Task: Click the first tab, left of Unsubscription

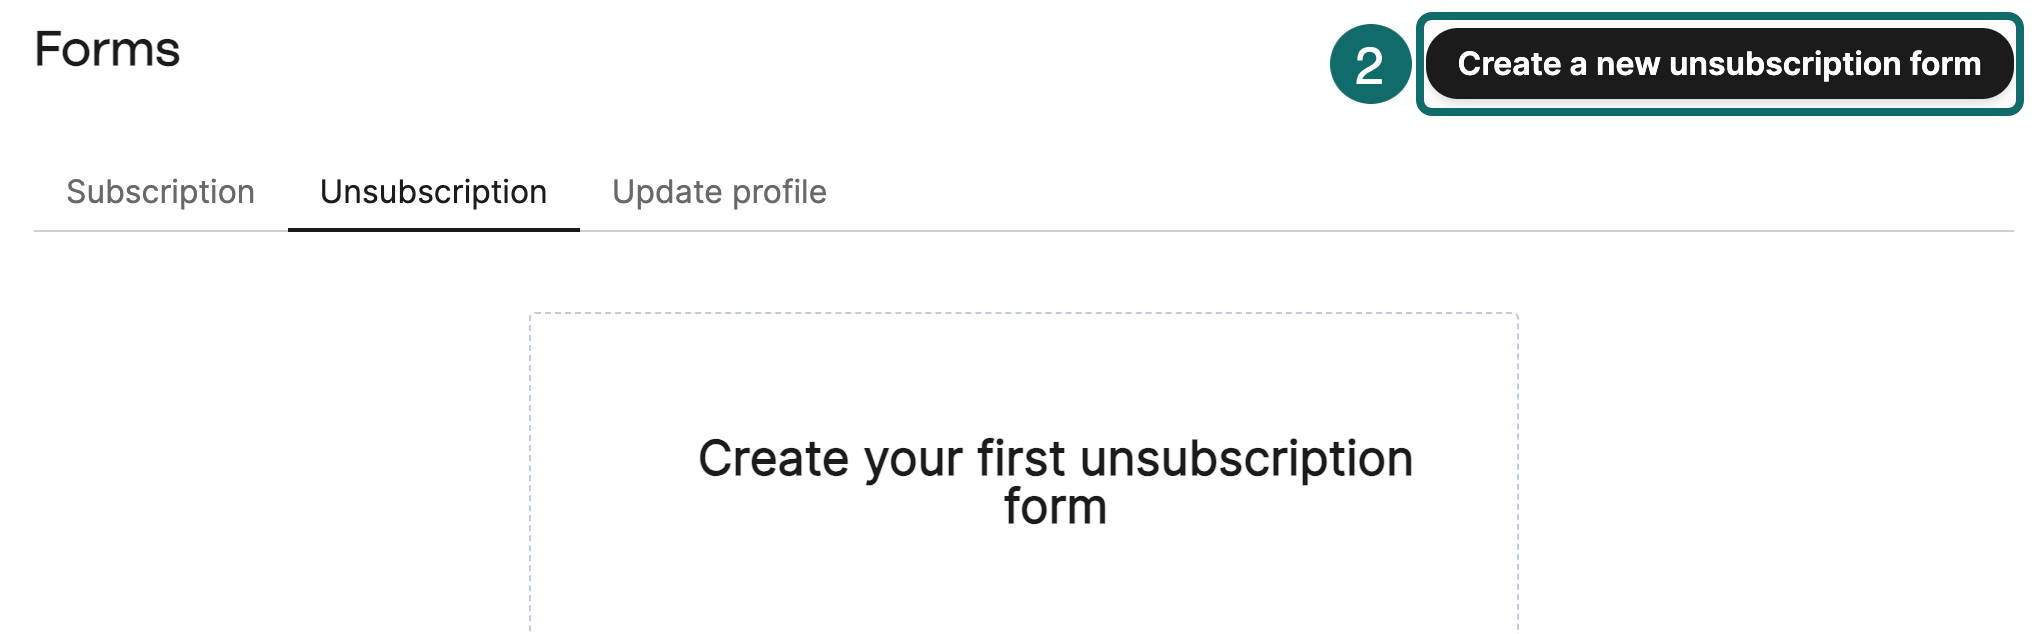Action: coord(160,192)
